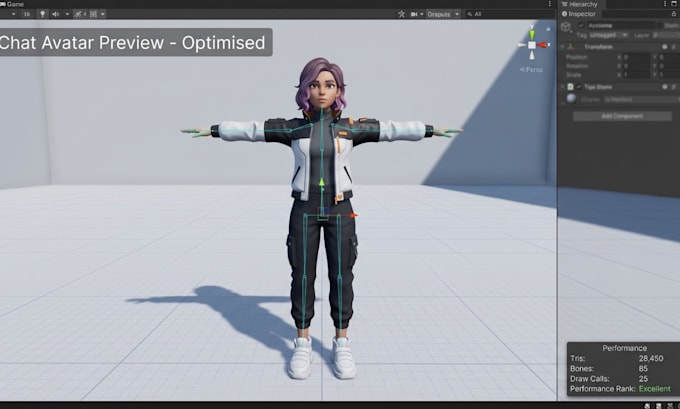The image size is (680, 409).
Task: Open the Transform component help icon
Action: pyautogui.click(x=665, y=46)
